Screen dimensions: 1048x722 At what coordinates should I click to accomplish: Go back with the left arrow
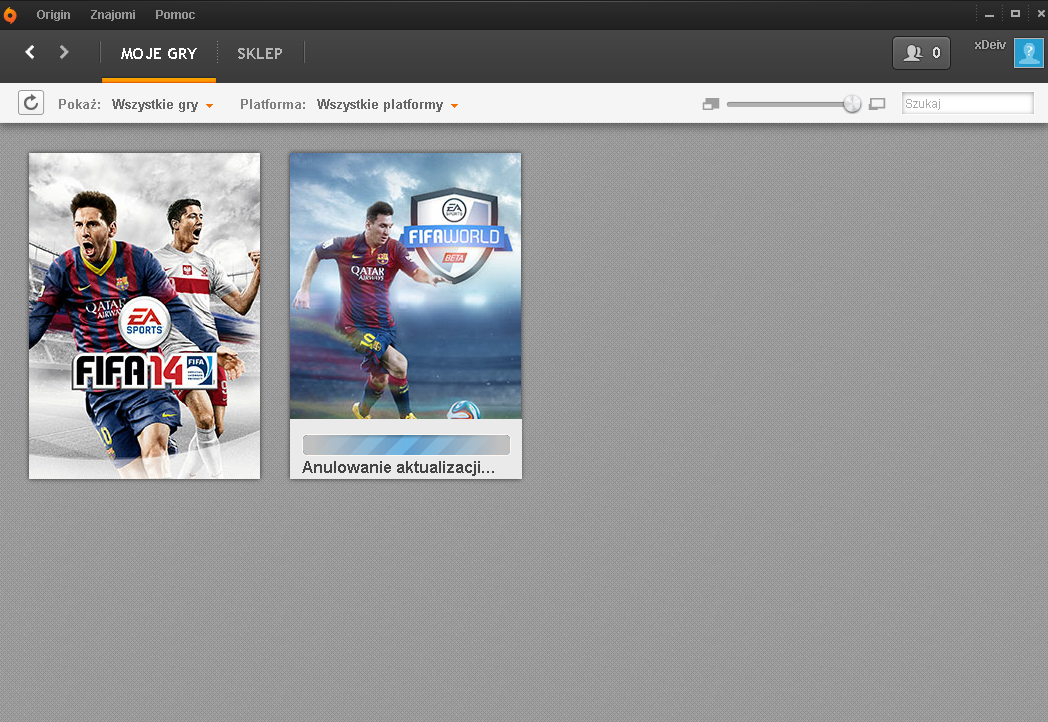29,52
